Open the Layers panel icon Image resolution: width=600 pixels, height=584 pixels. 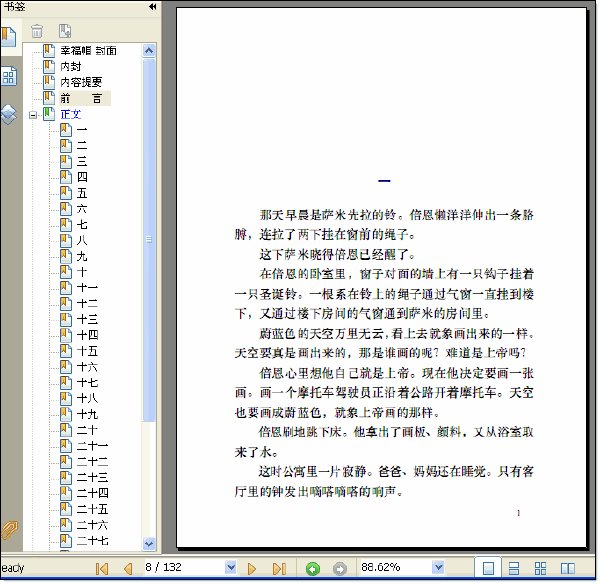point(8,113)
